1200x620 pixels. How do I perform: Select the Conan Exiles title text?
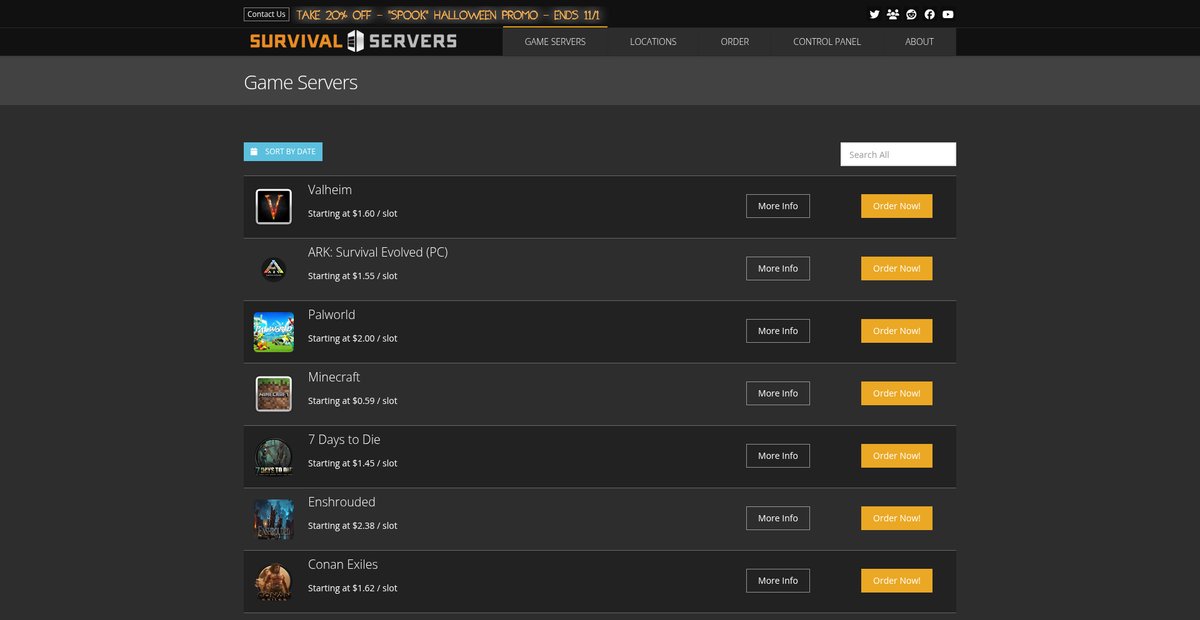click(343, 565)
